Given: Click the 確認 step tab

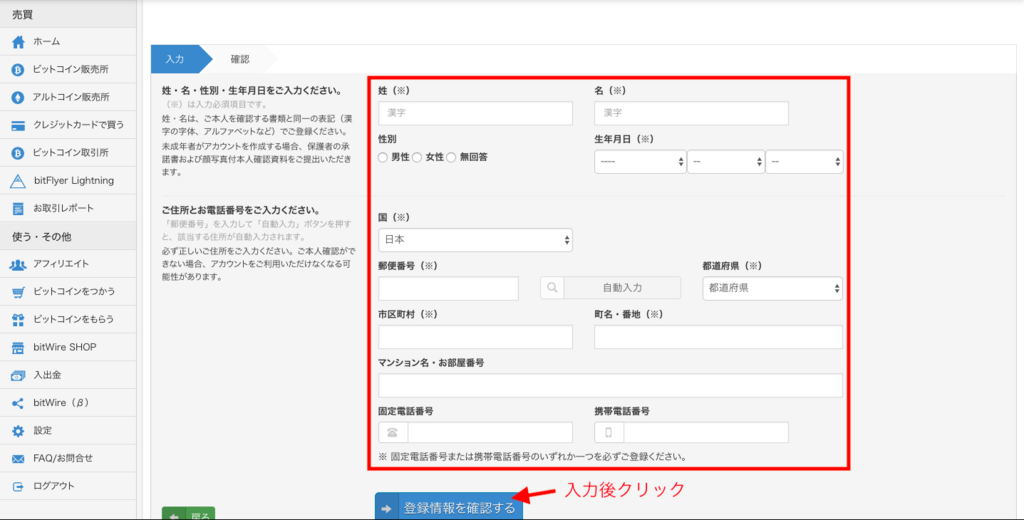Looking at the screenshot, I should point(240,59).
